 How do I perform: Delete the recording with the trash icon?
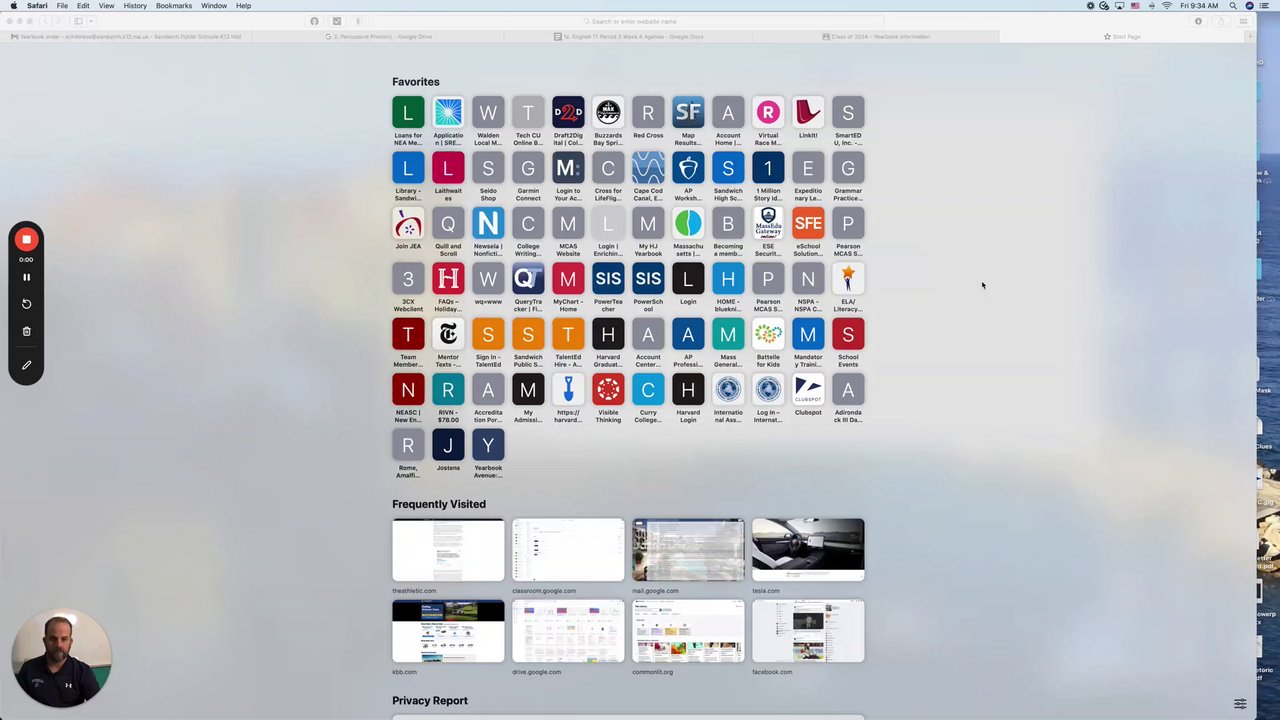click(x=27, y=331)
